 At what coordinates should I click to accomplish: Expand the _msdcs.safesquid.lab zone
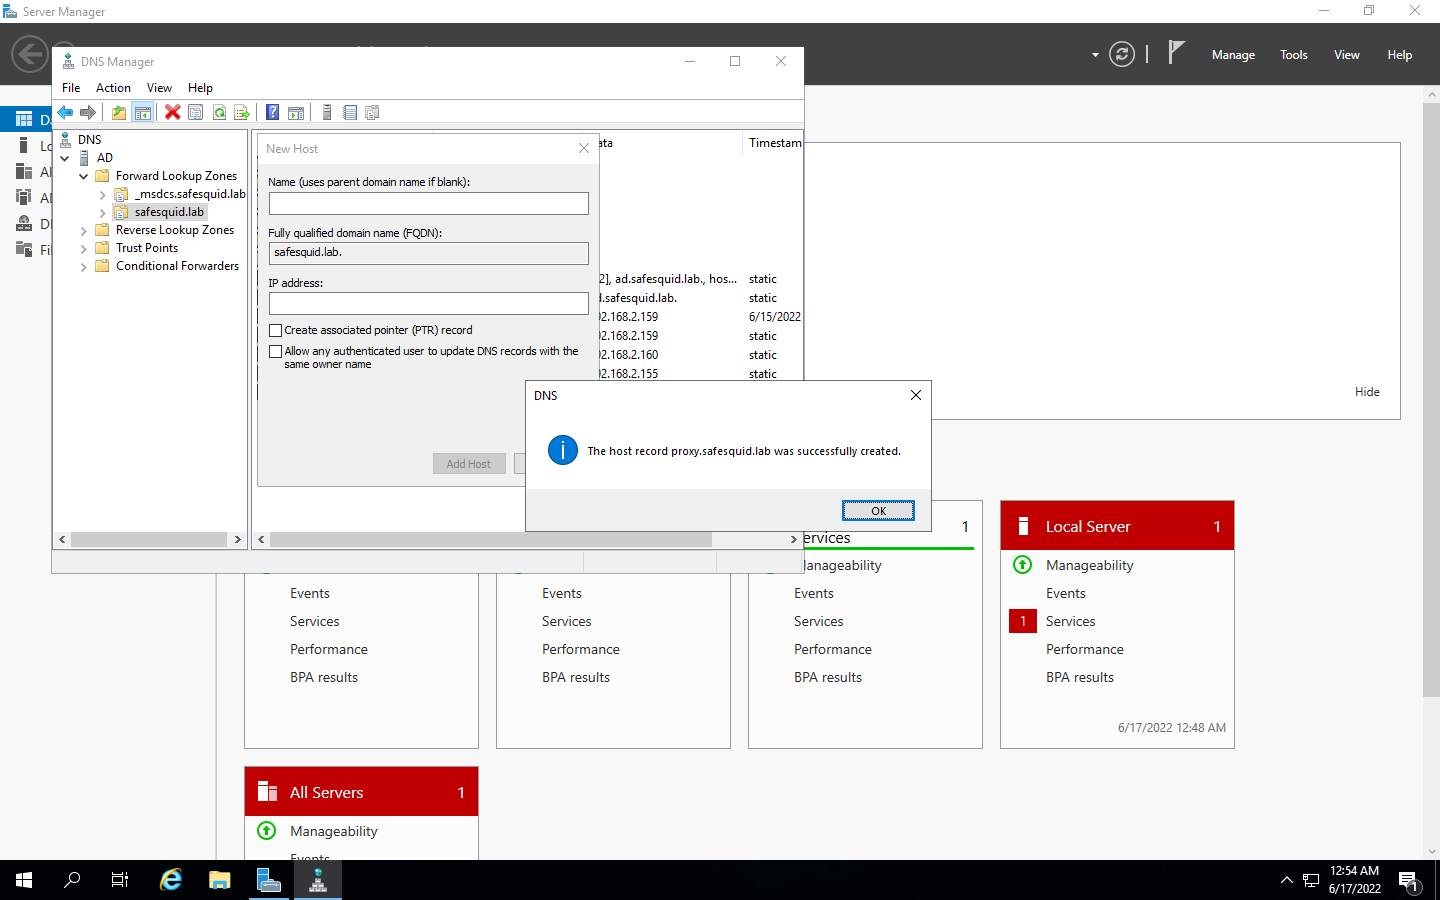(x=102, y=194)
